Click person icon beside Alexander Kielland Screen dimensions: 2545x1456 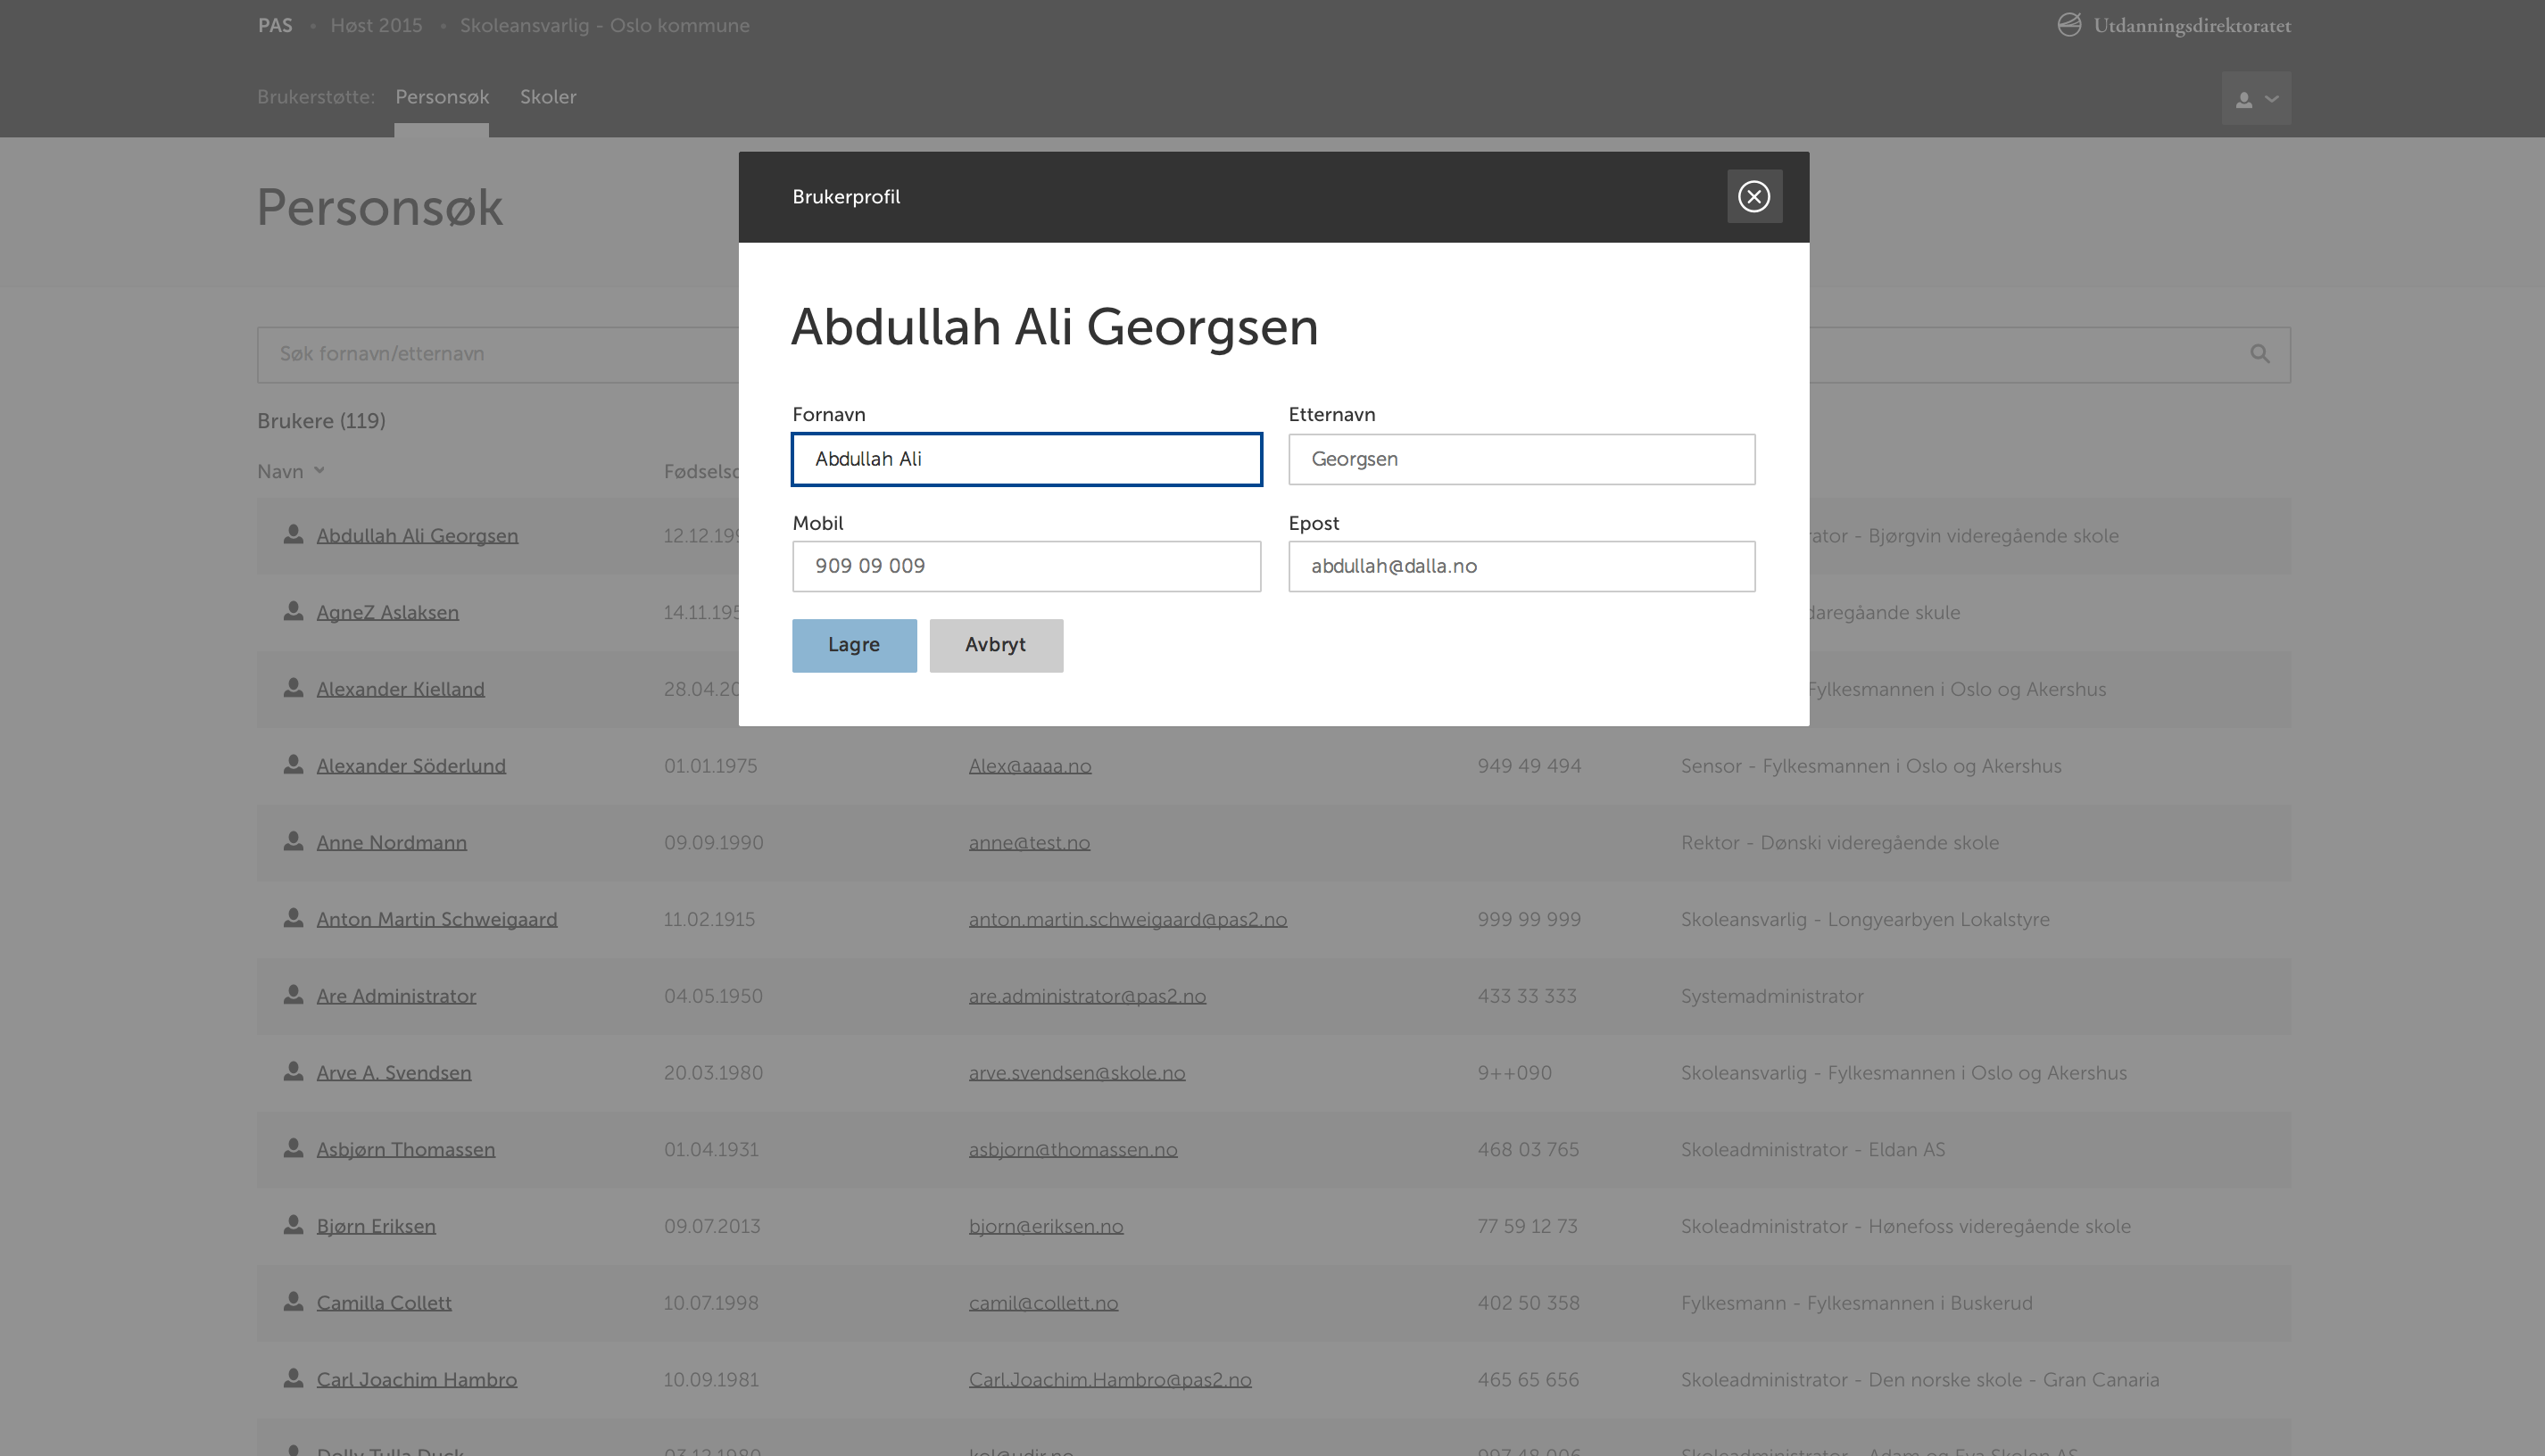click(x=293, y=688)
